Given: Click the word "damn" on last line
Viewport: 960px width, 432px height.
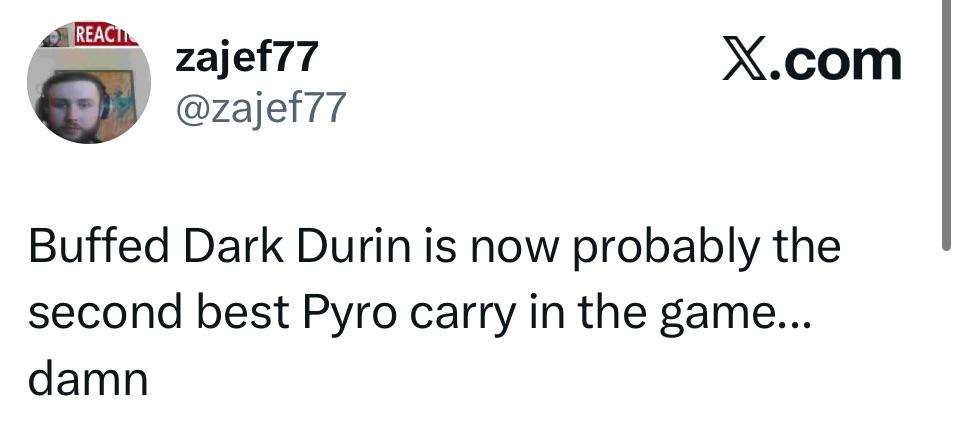Looking at the screenshot, I should (x=88, y=379).
